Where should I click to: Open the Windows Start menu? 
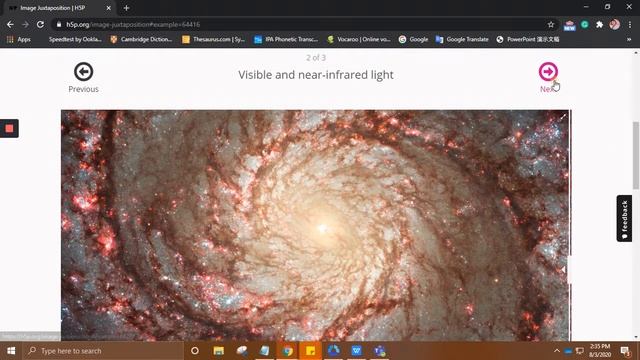(x=11, y=351)
